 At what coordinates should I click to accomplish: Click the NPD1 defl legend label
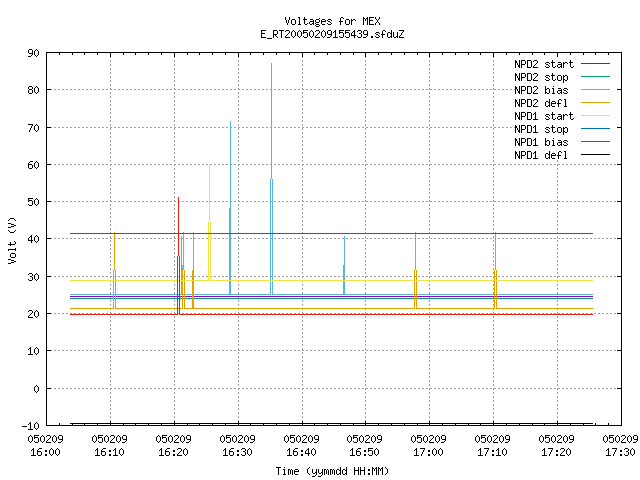coord(541,156)
